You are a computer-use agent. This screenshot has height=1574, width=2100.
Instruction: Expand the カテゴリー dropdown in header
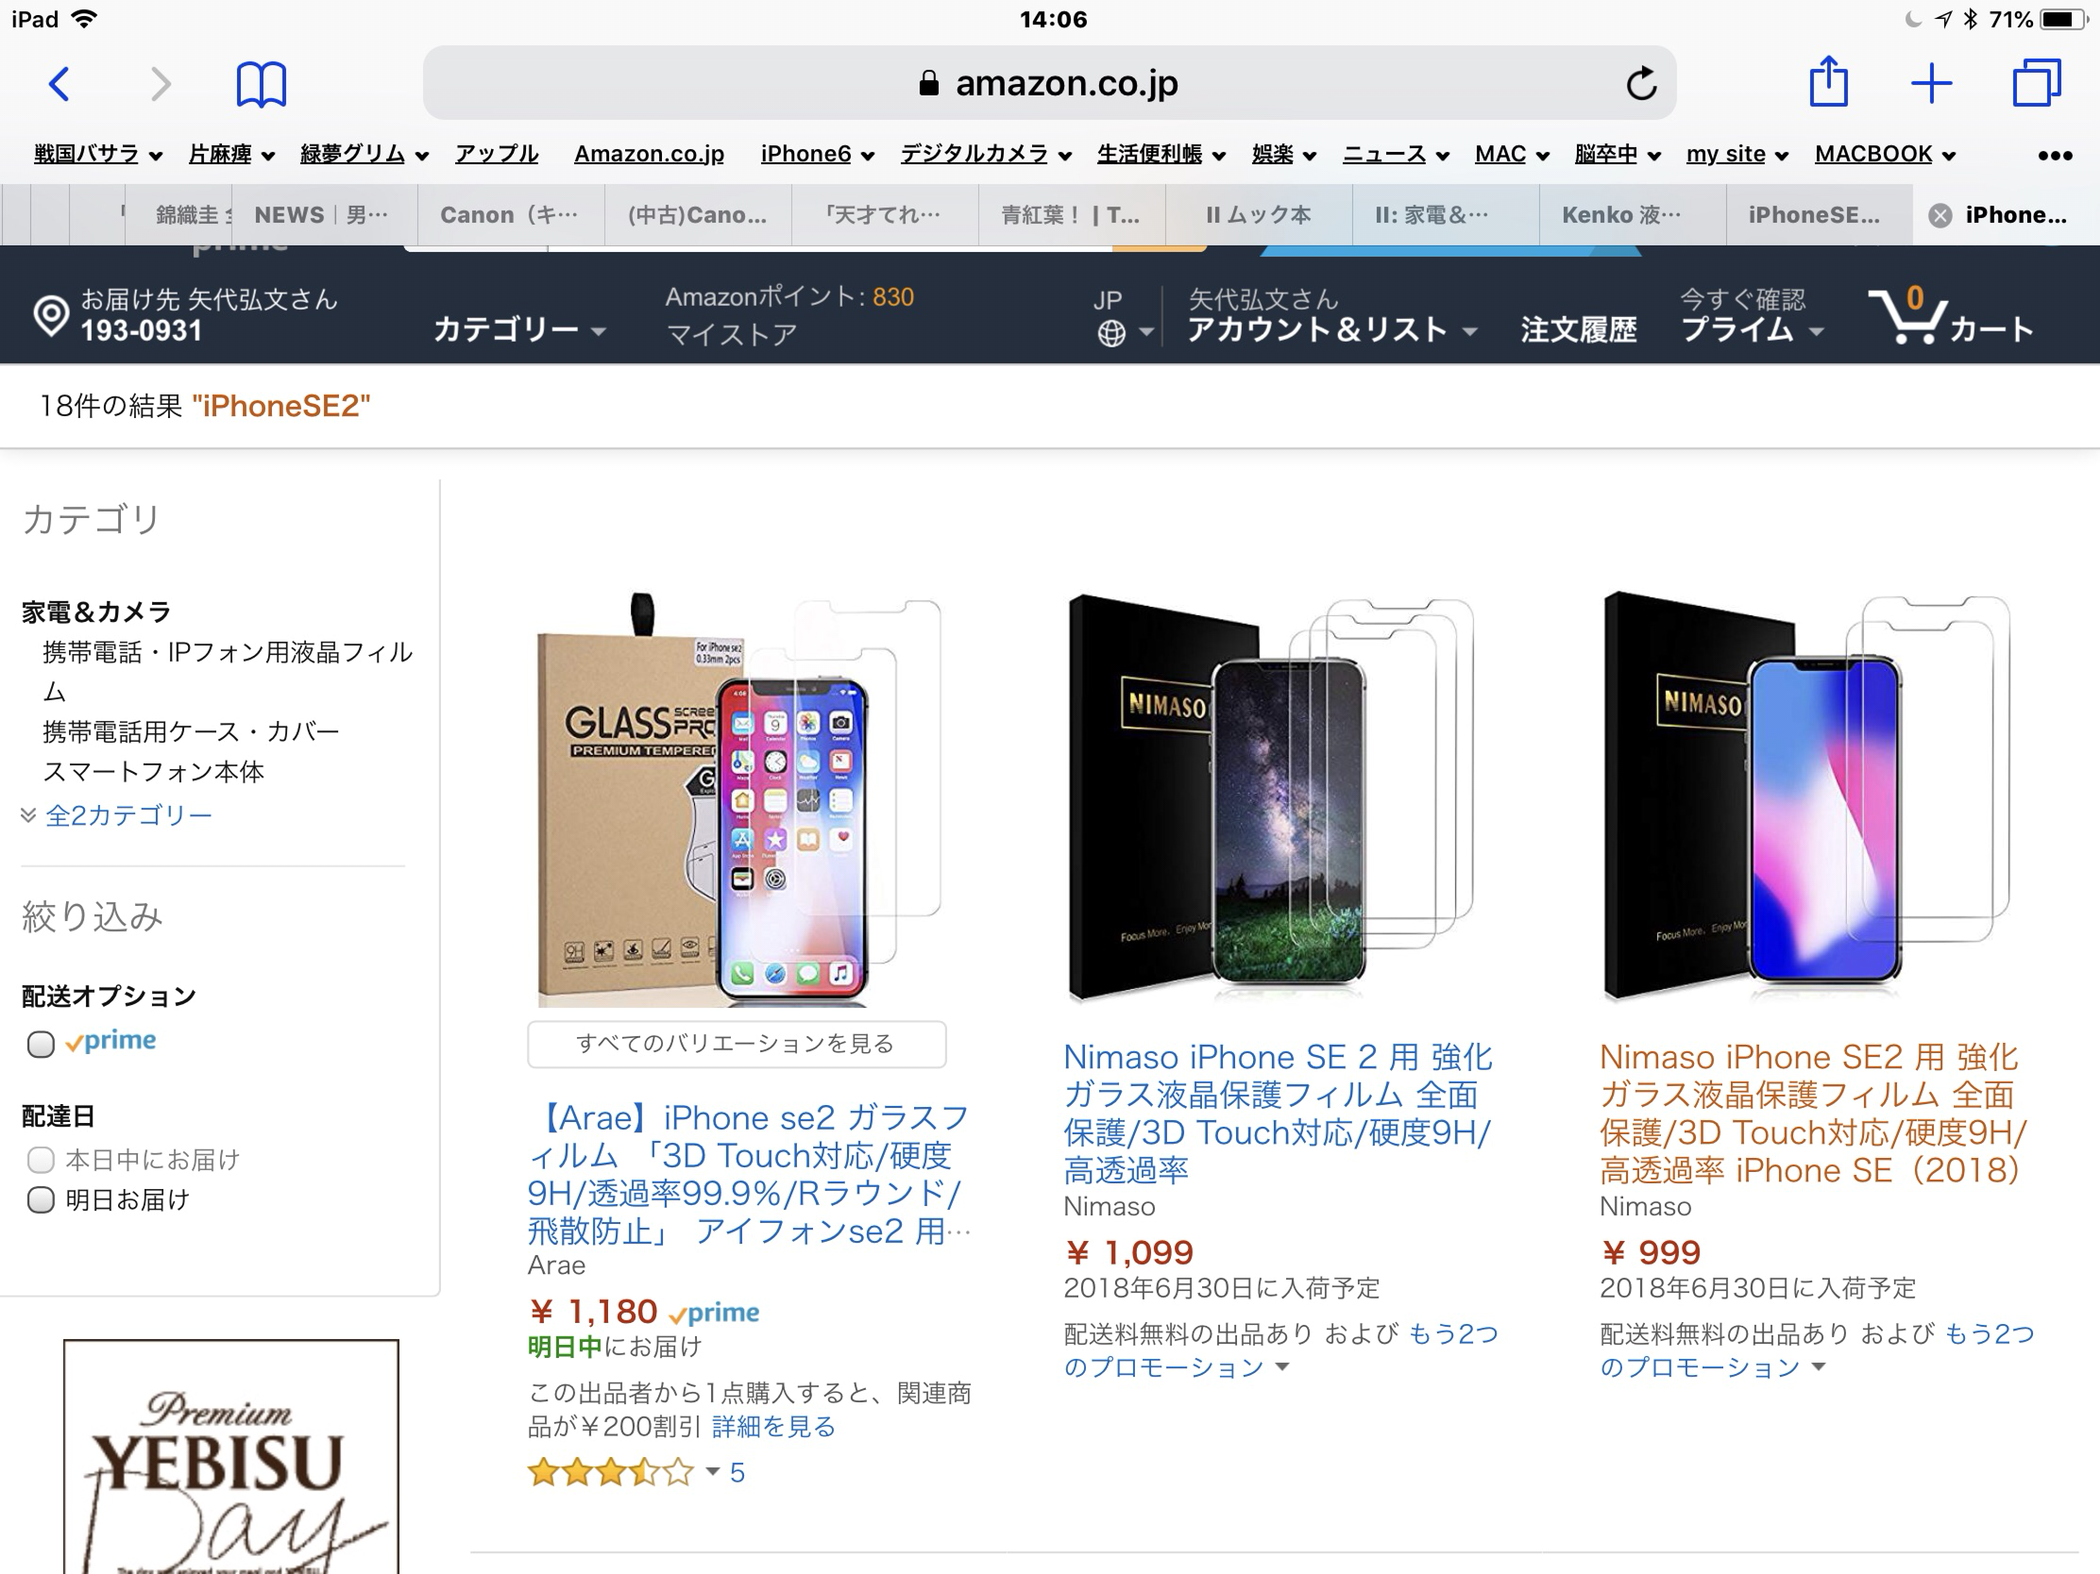519,329
